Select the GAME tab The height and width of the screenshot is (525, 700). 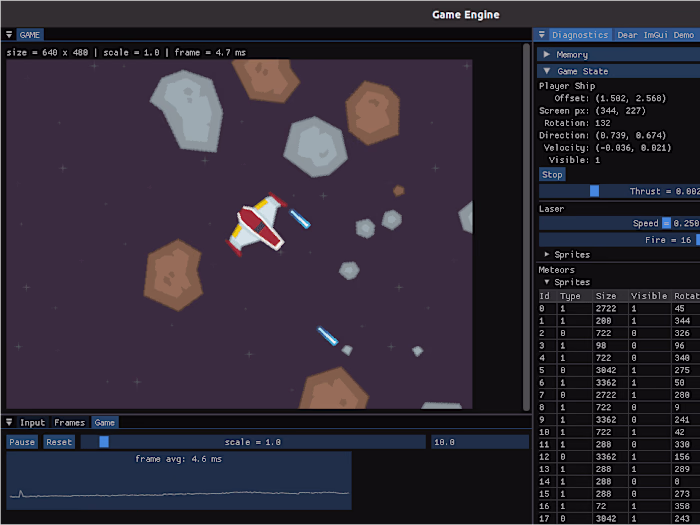tap(30, 35)
